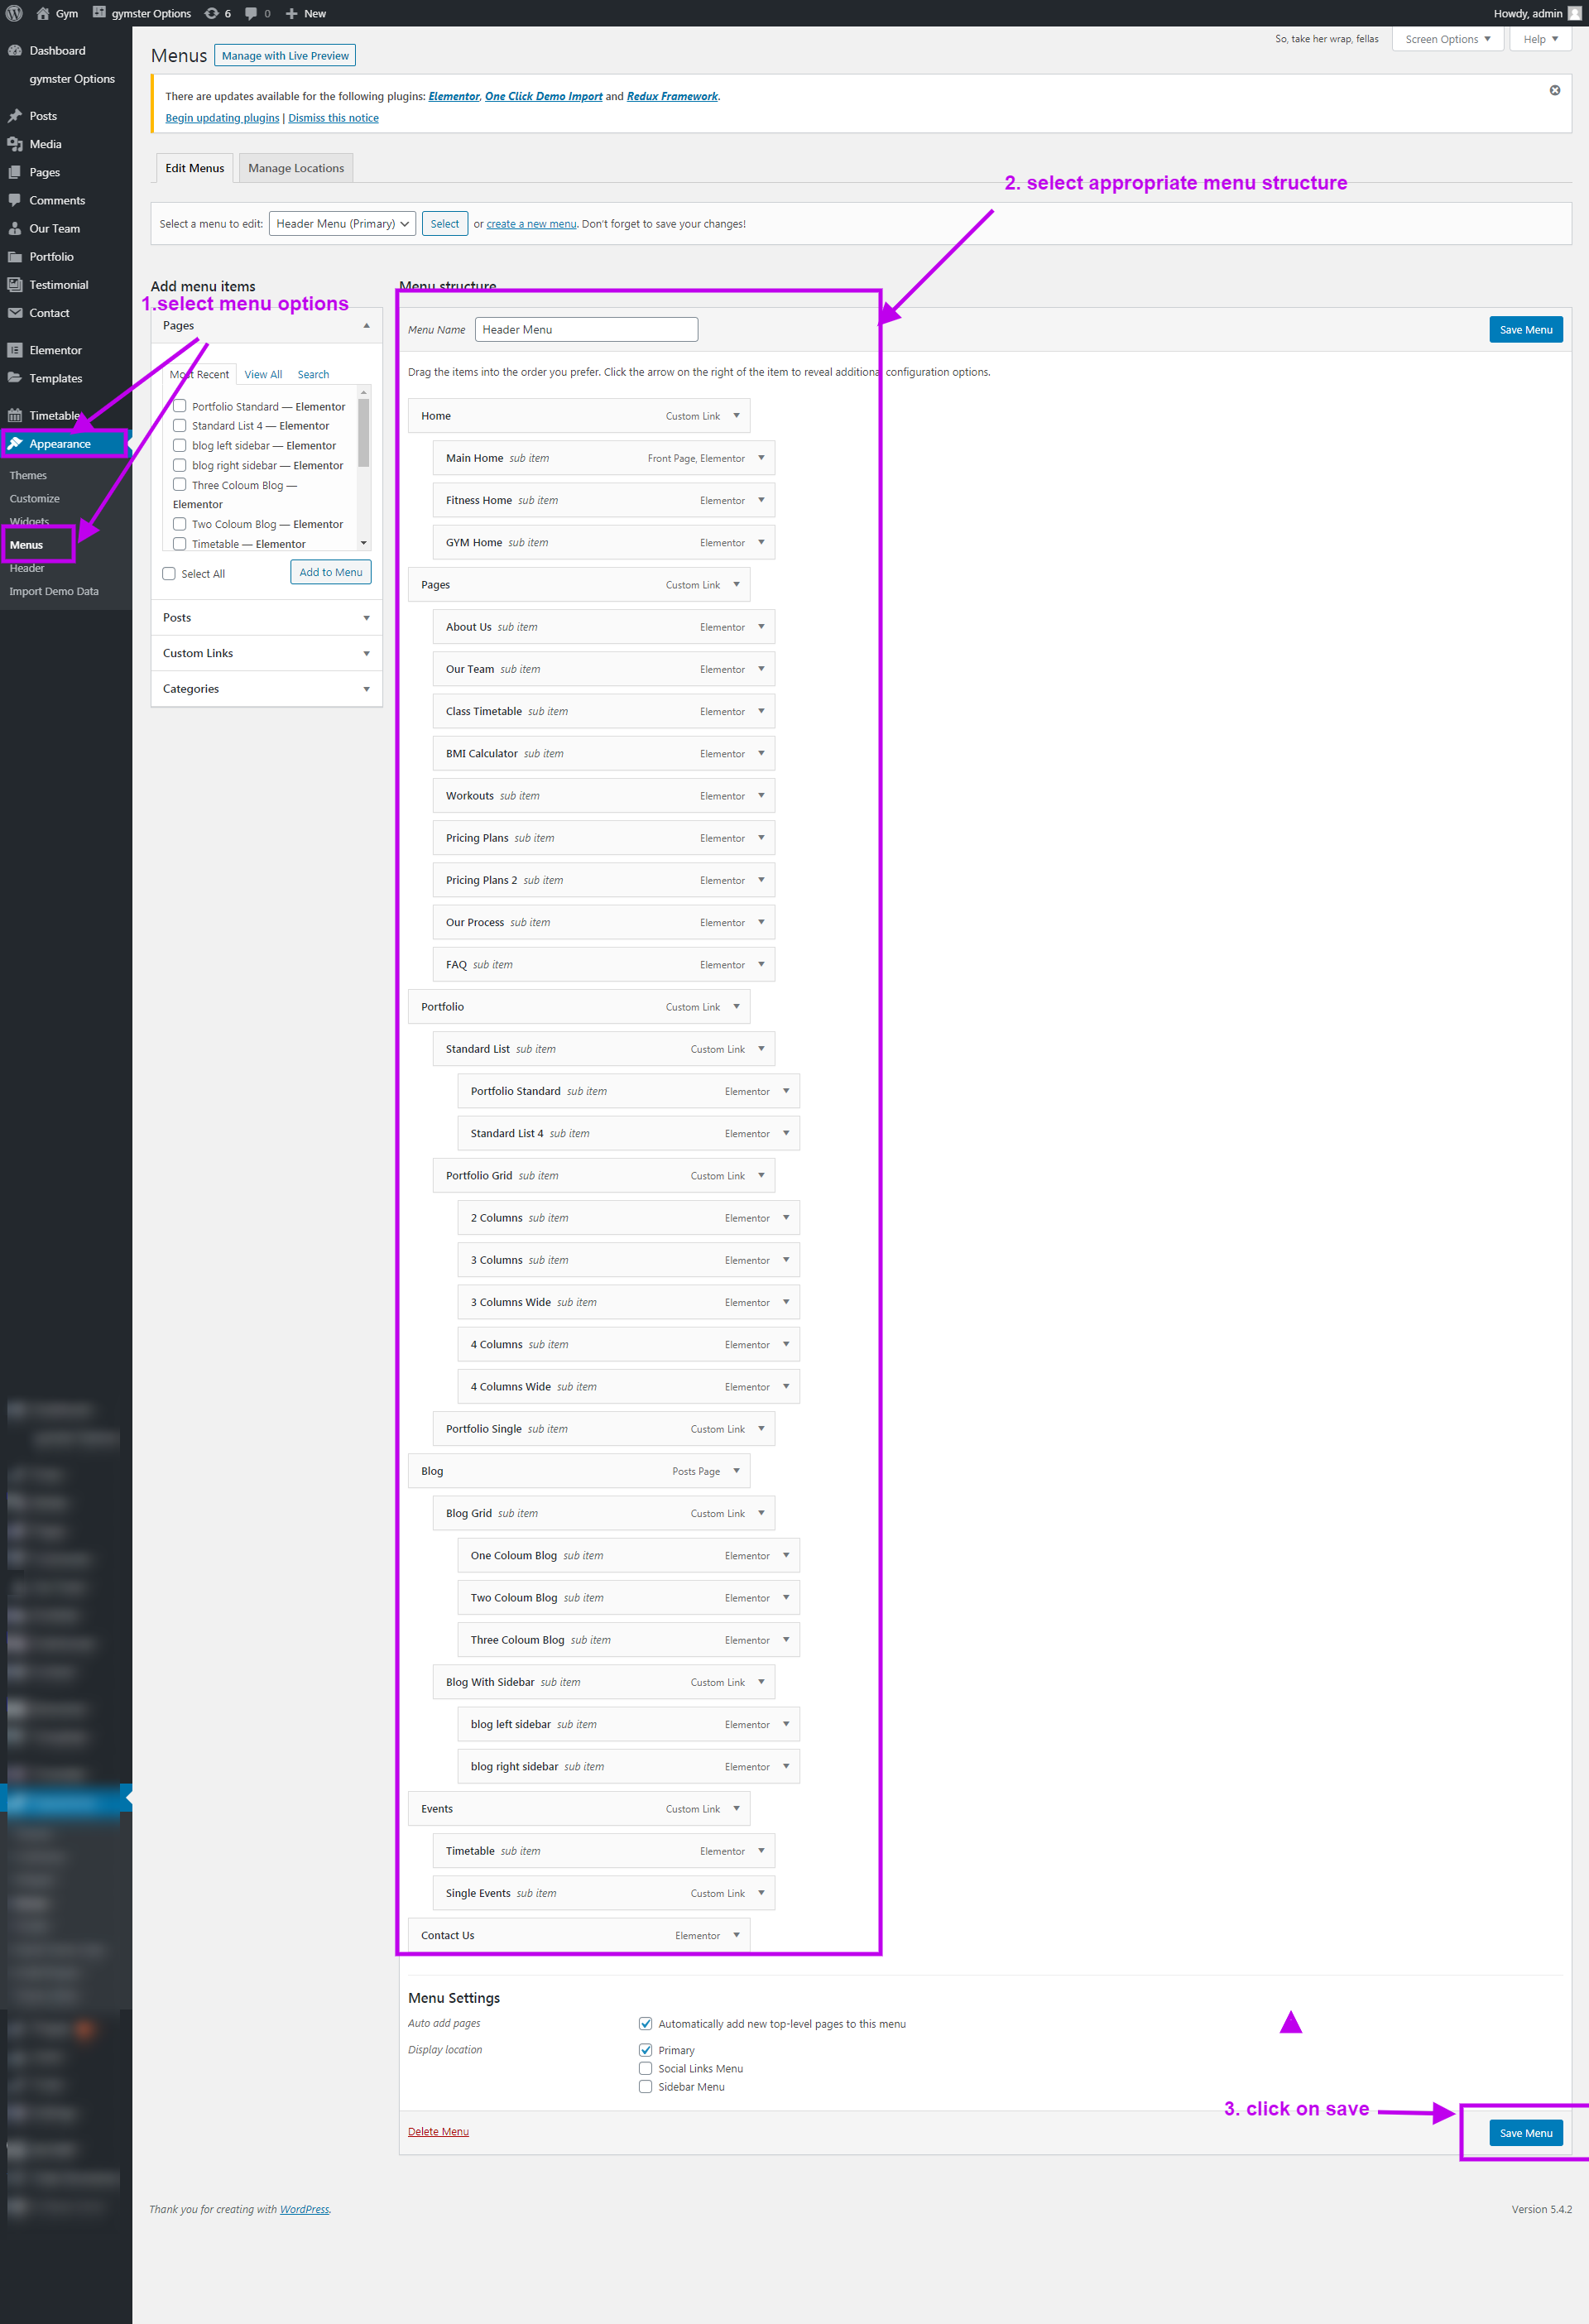The width and height of the screenshot is (1589, 2324).
Task: Dismiss the plugin update notice
Action: 1554,90
